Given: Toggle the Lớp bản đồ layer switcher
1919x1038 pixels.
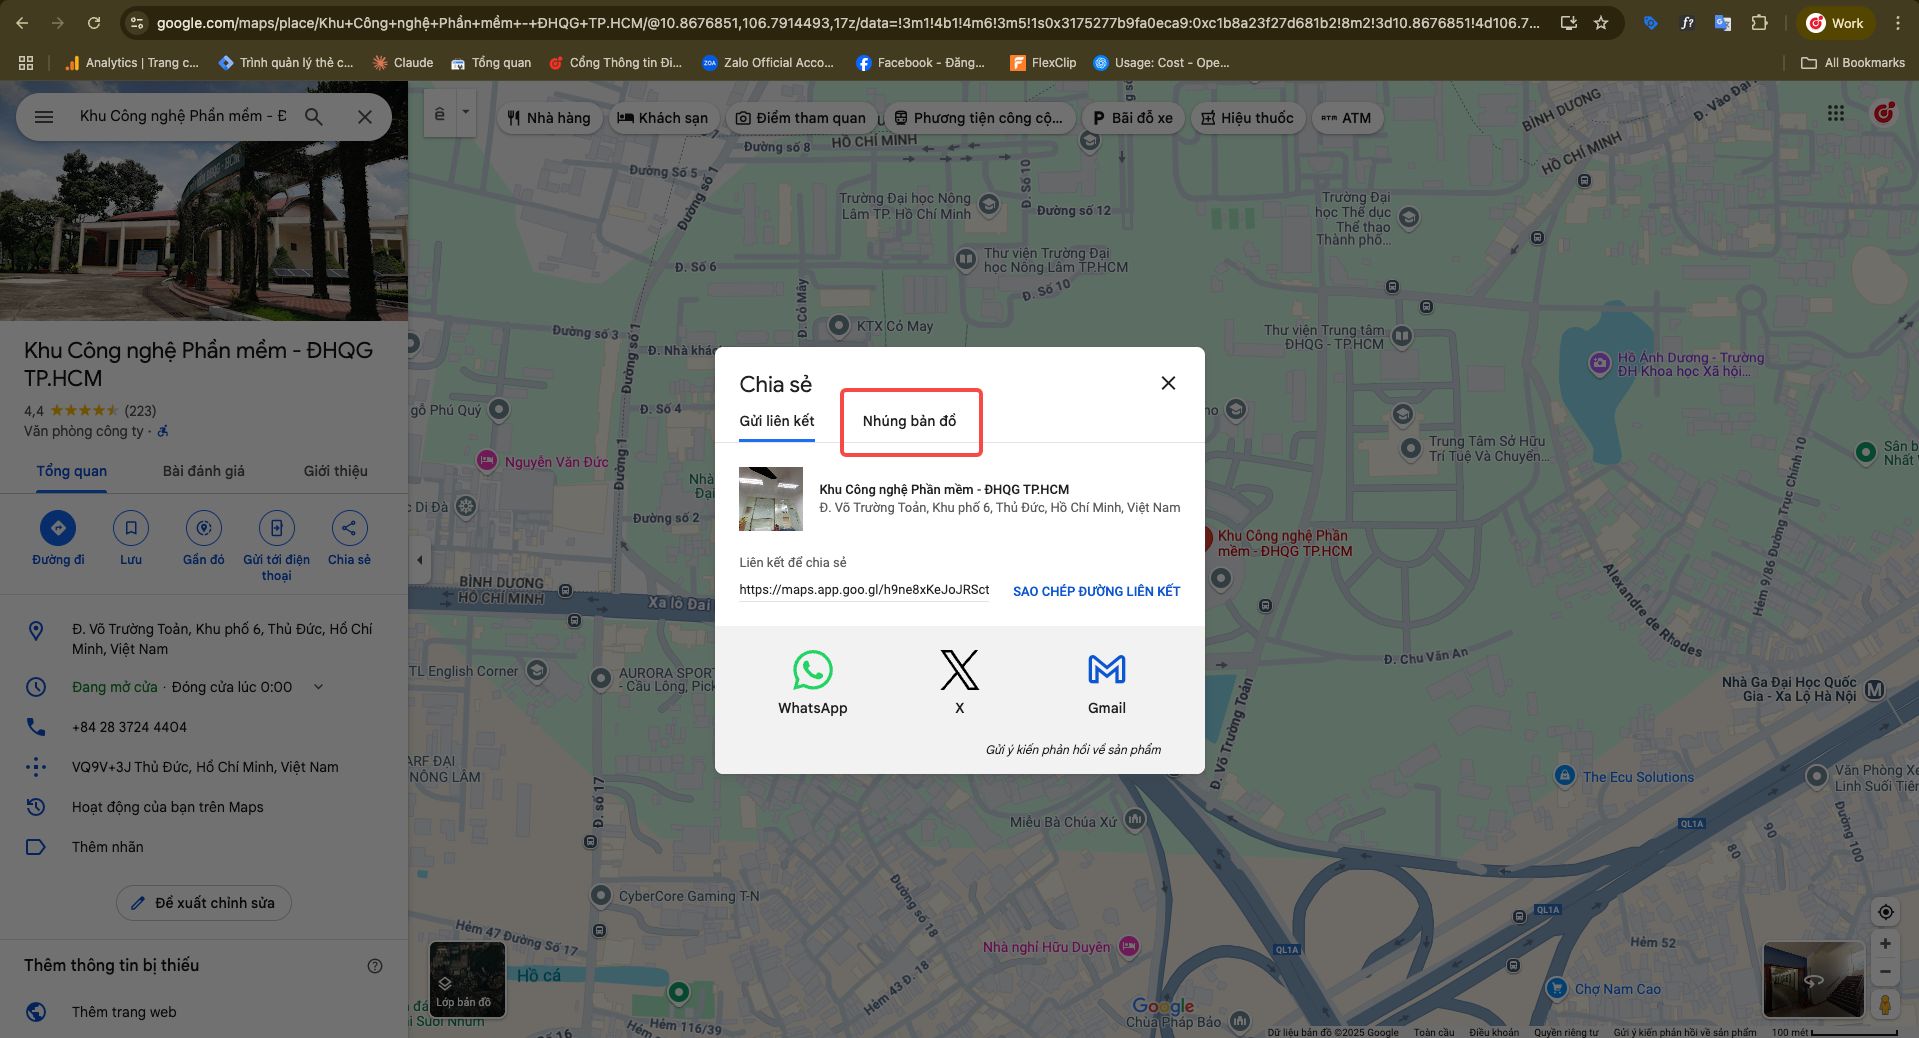Looking at the screenshot, I should coord(467,979).
